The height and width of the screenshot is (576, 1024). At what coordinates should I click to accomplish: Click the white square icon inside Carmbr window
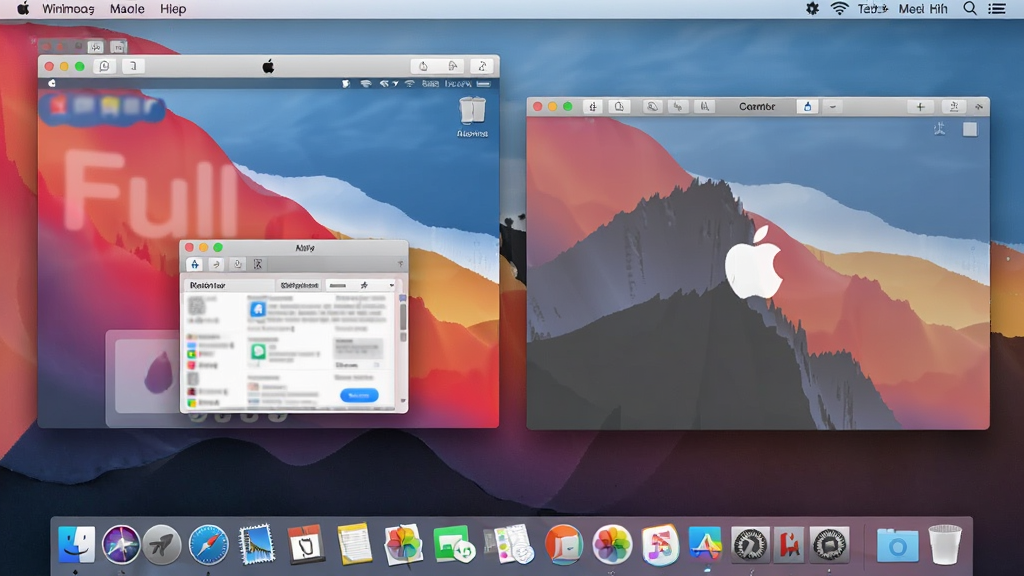coord(970,129)
